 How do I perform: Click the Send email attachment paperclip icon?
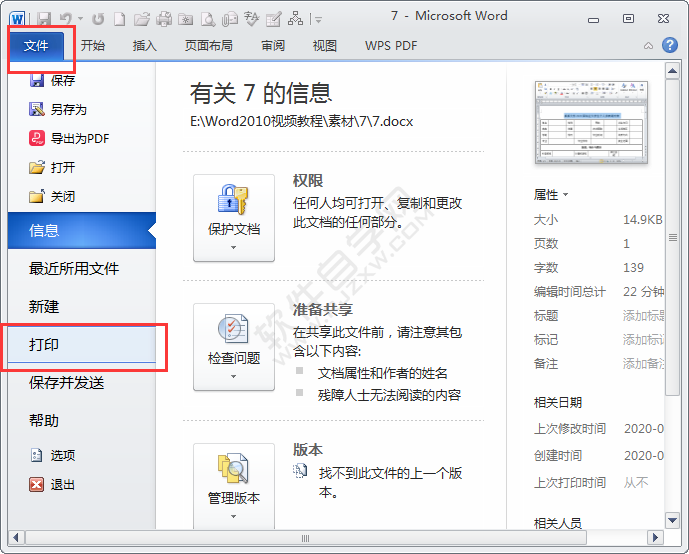(x=230, y=19)
